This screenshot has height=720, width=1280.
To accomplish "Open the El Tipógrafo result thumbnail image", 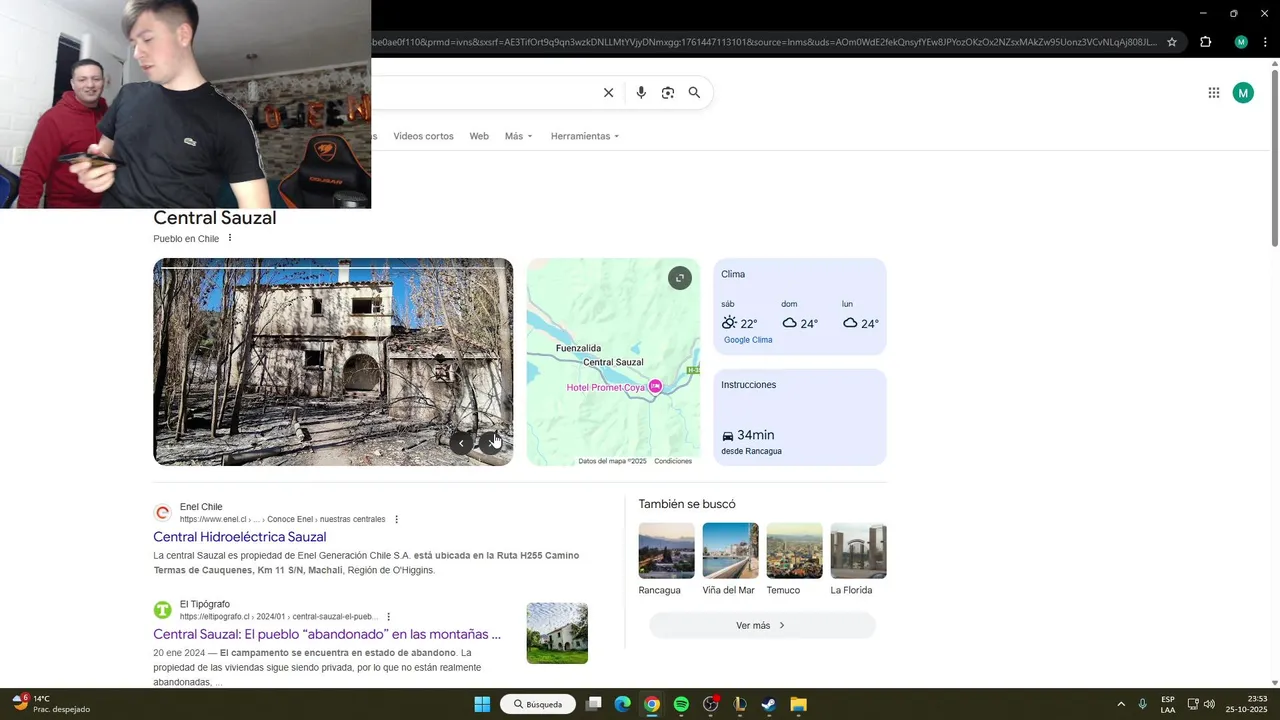I will (x=557, y=633).
